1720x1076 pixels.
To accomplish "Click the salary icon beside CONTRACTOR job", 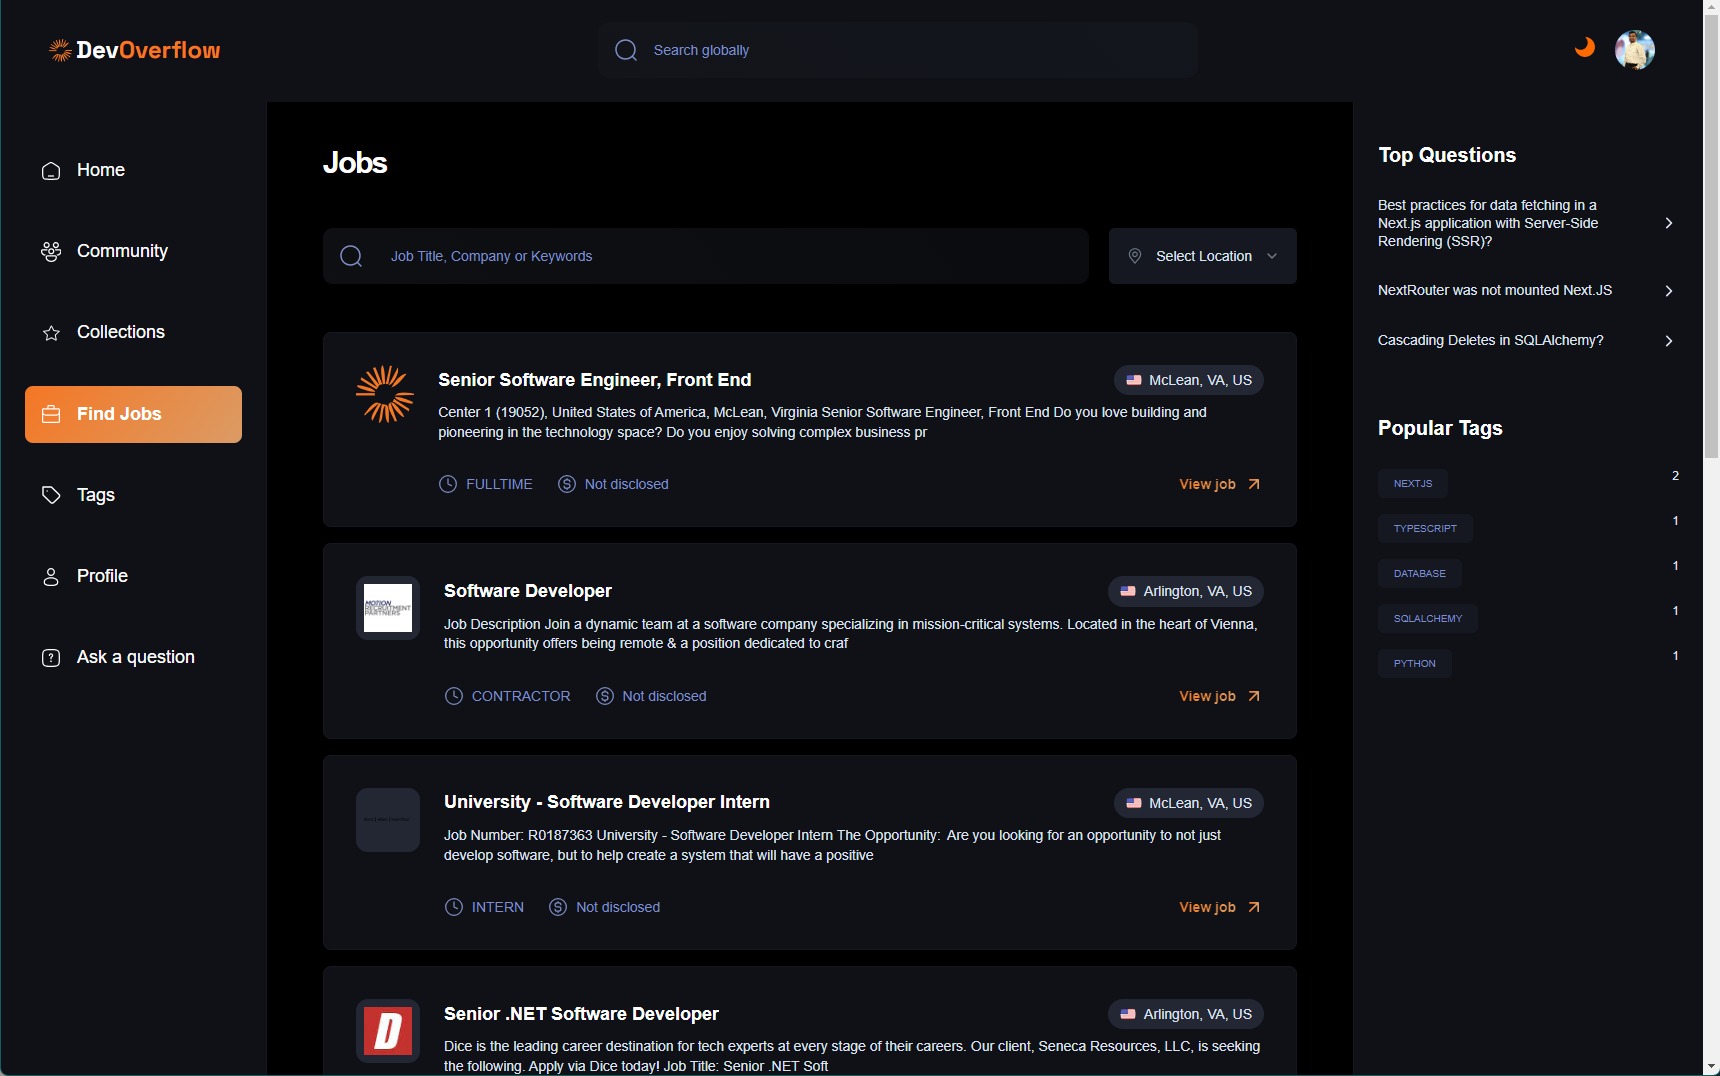I will (x=605, y=696).
